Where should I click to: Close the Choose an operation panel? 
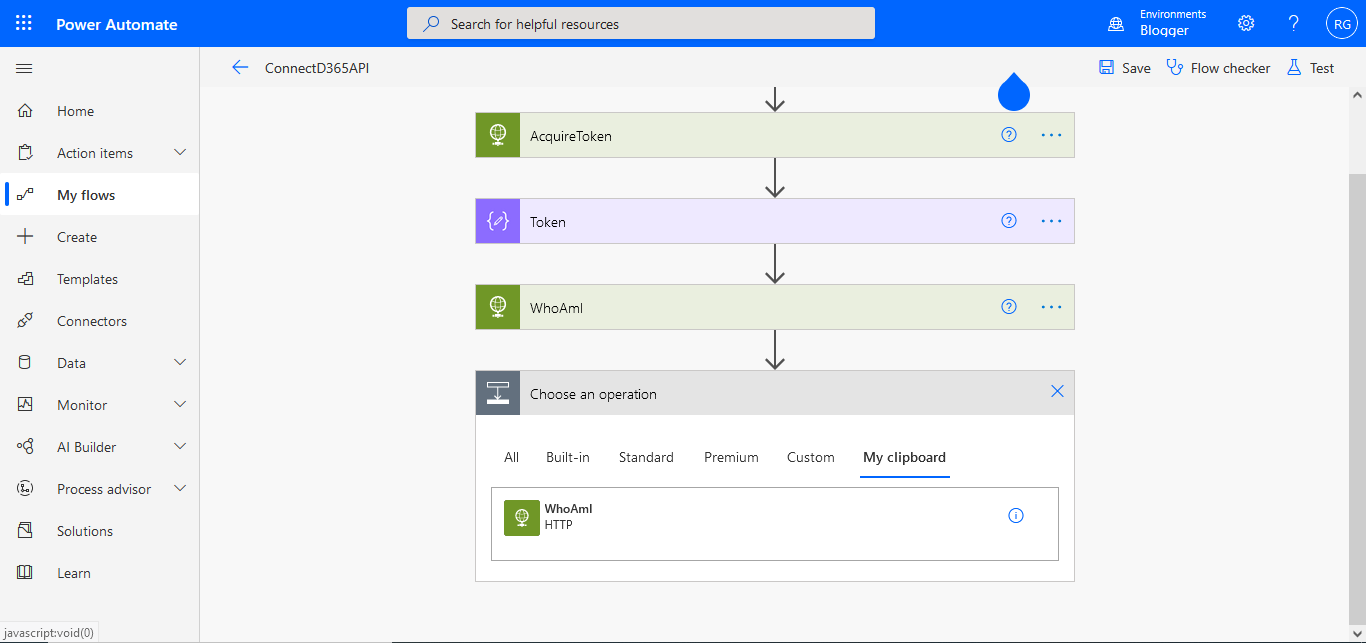[x=1057, y=392]
